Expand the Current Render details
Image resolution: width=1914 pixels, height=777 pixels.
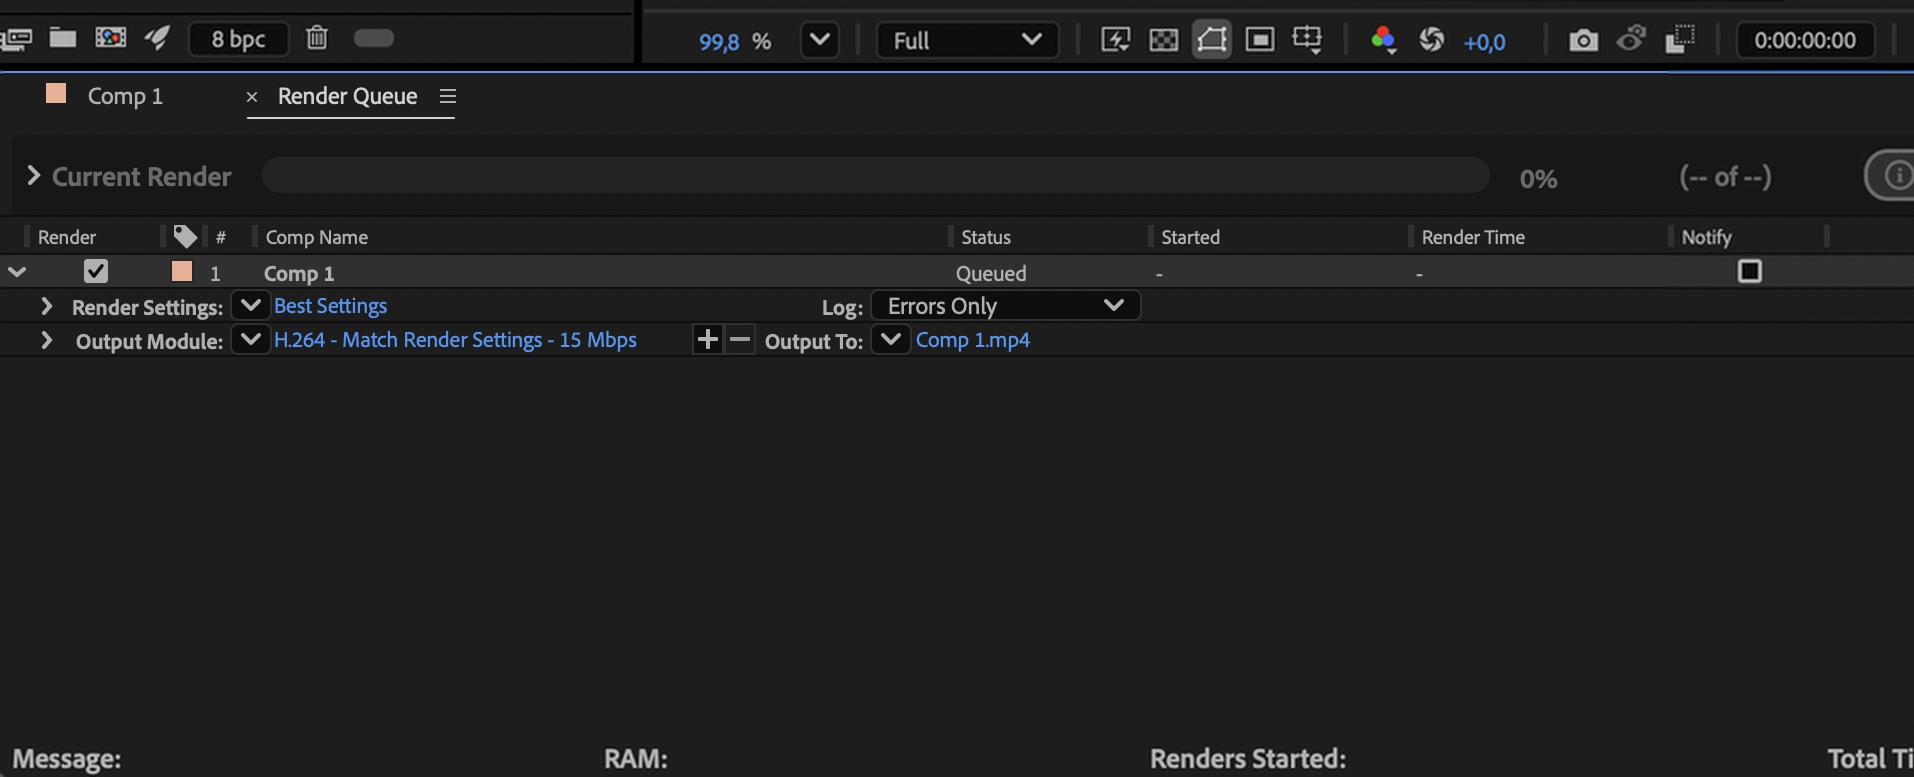(x=34, y=176)
